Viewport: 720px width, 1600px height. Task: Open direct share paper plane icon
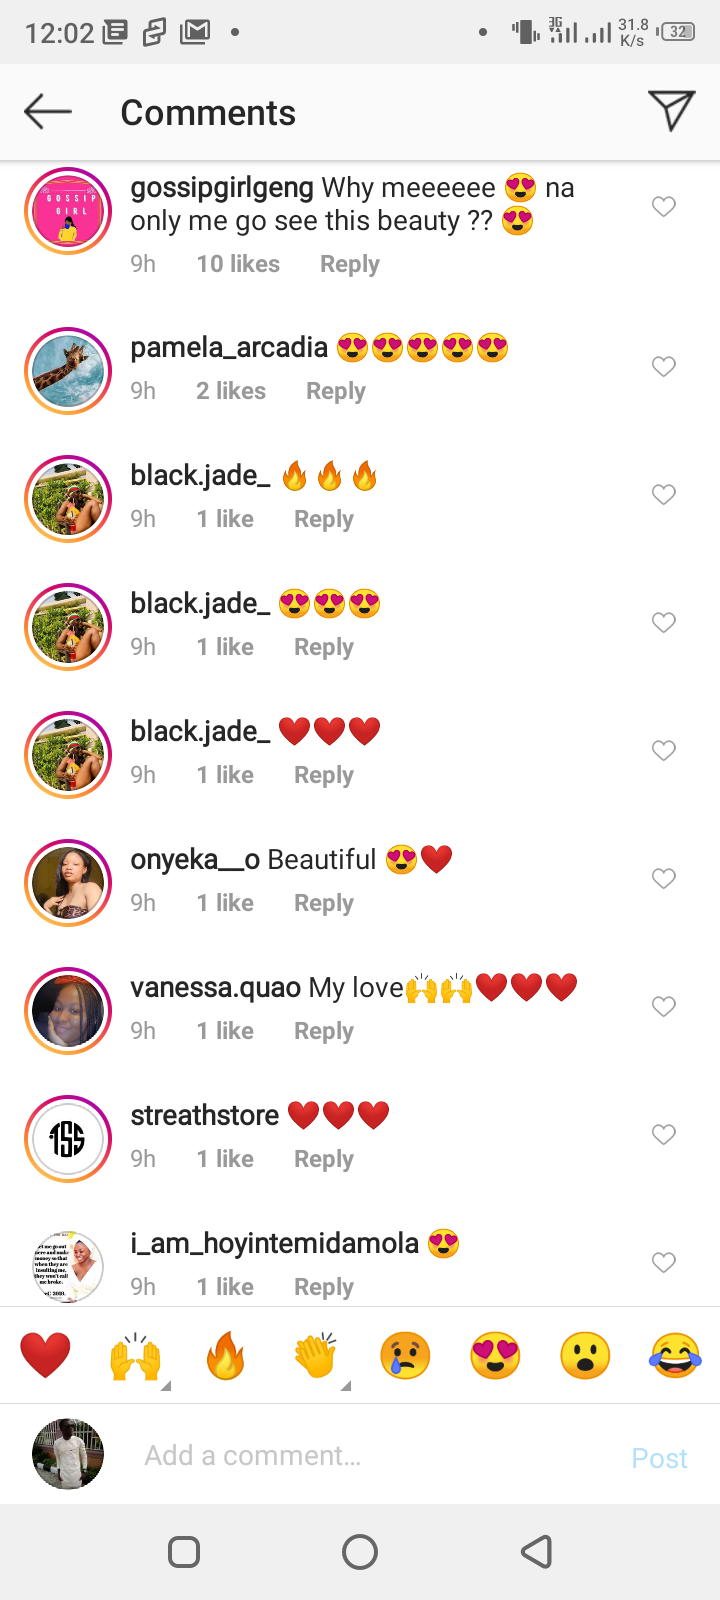click(x=671, y=111)
